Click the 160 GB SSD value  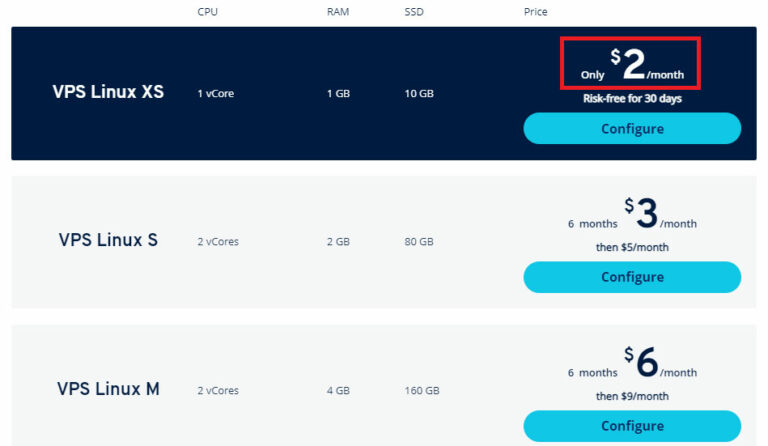[x=422, y=391]
